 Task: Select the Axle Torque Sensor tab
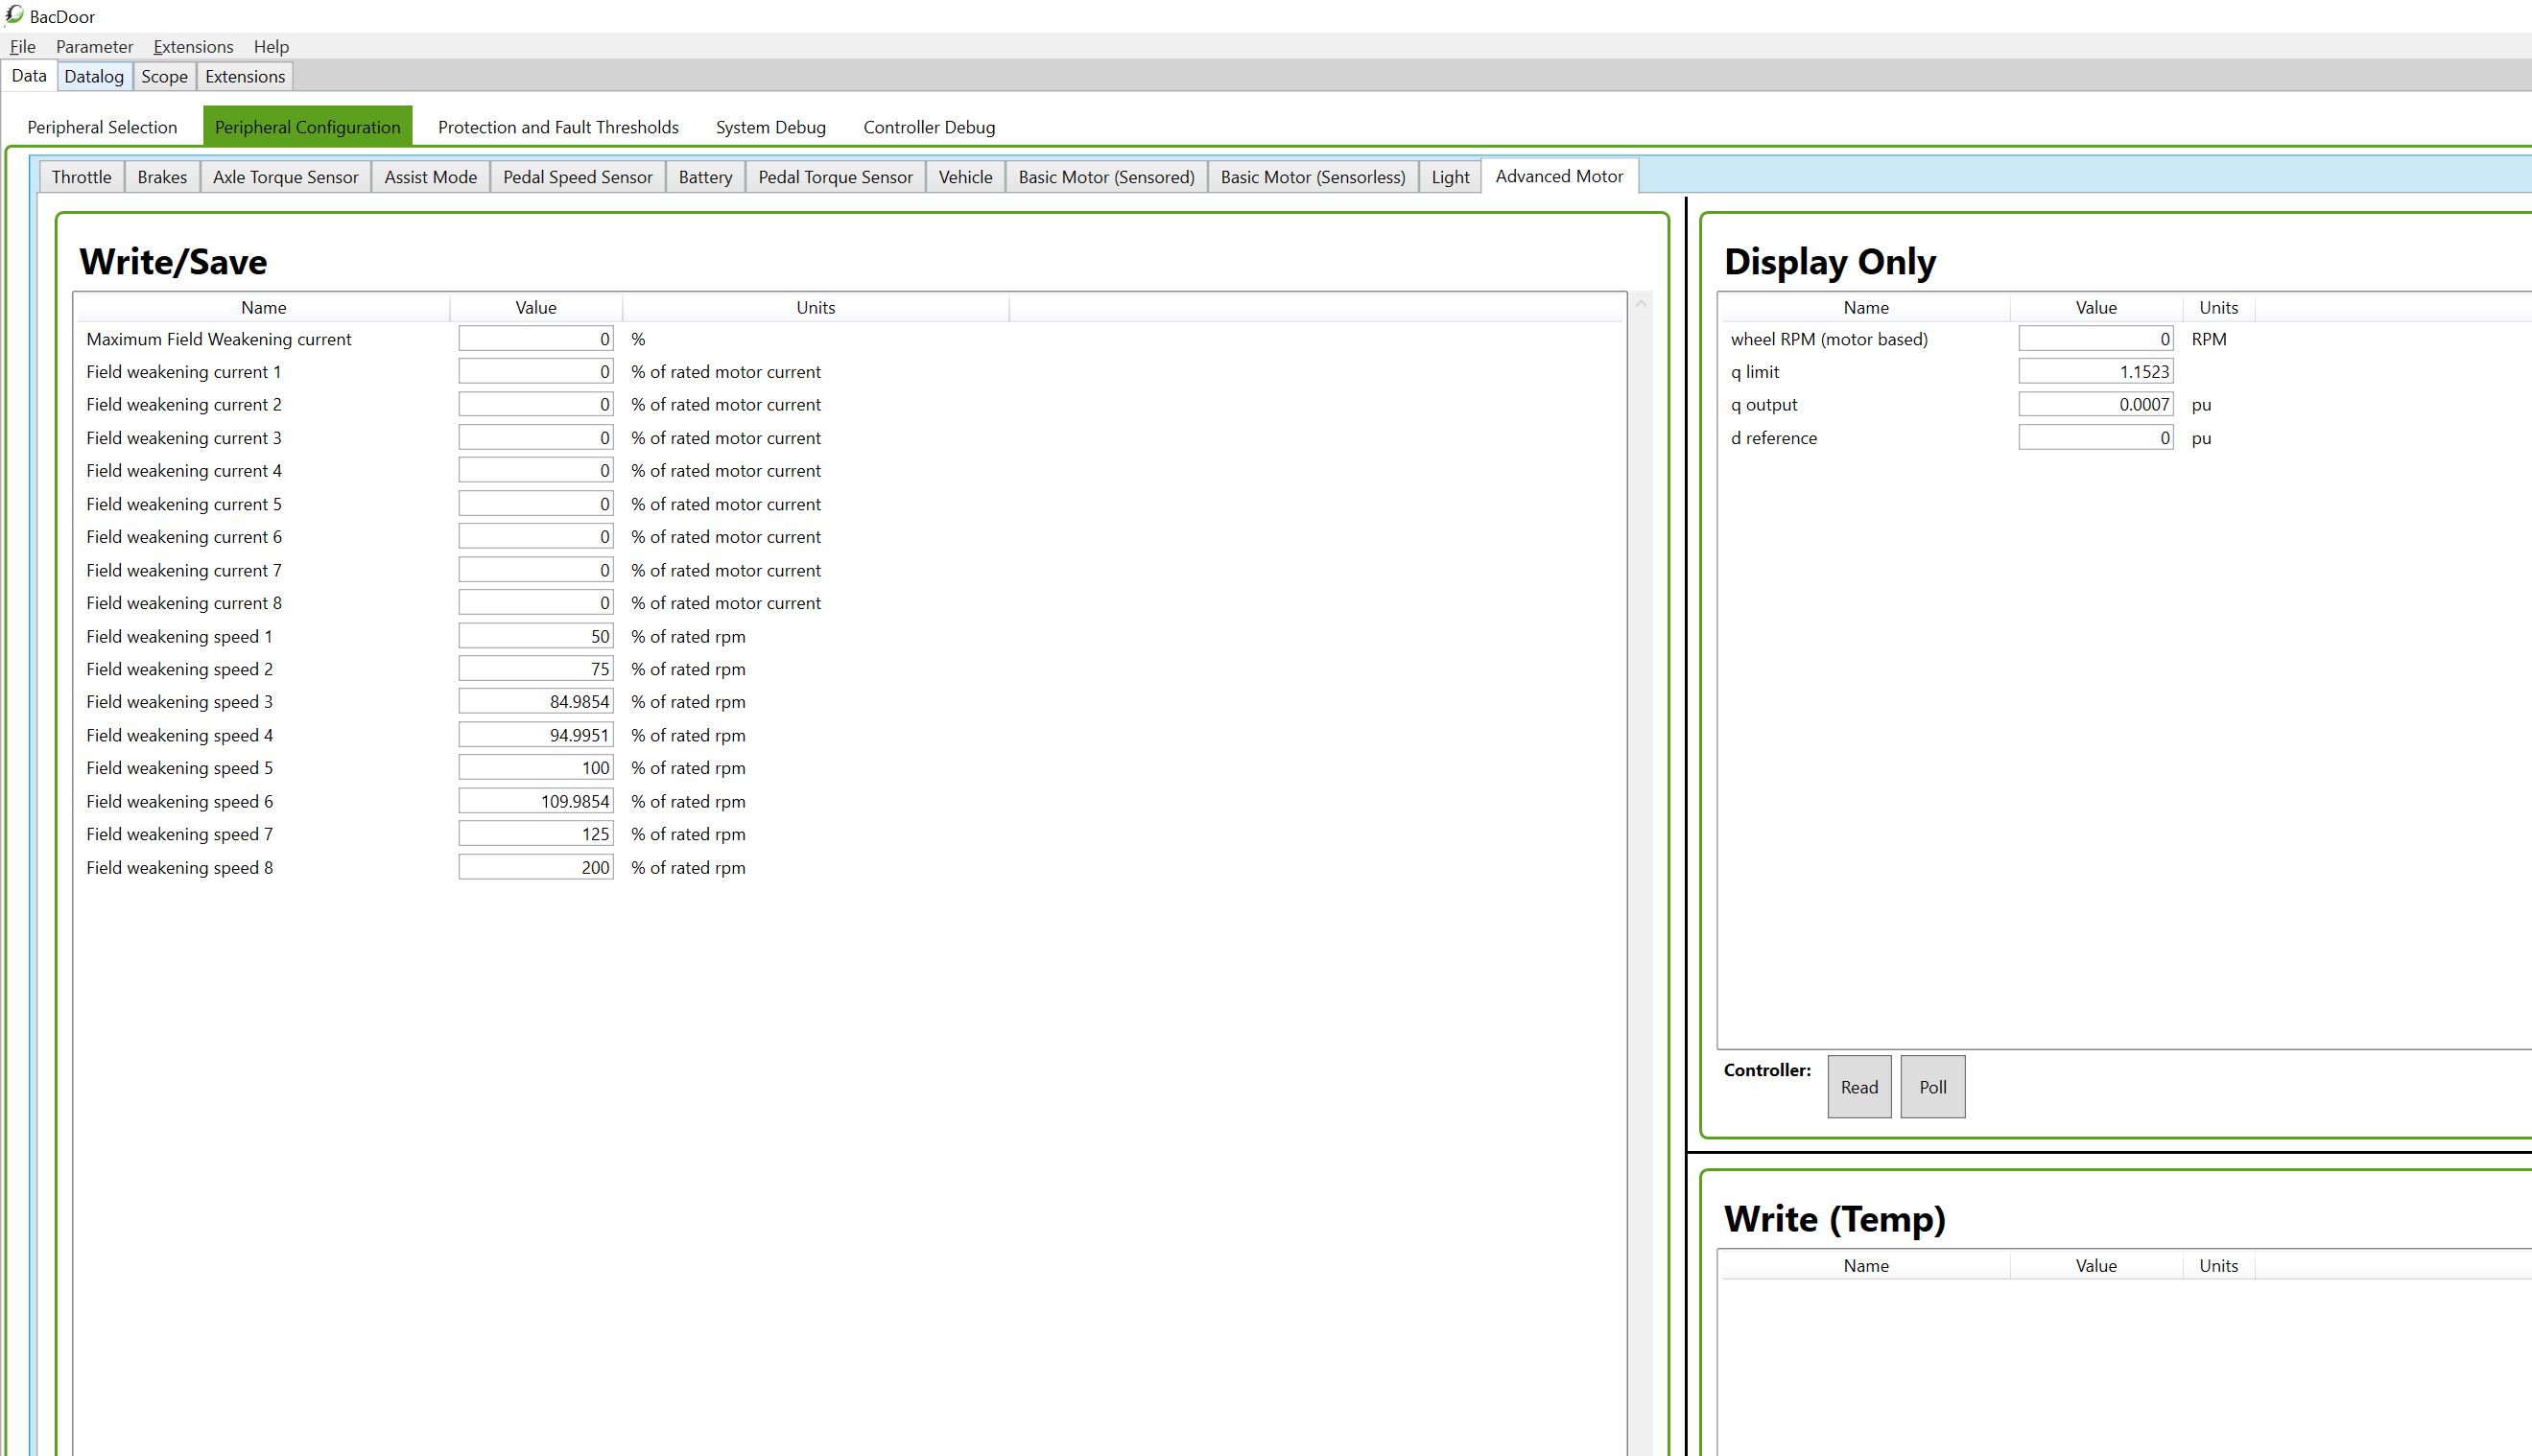click(x=285, y=177)
